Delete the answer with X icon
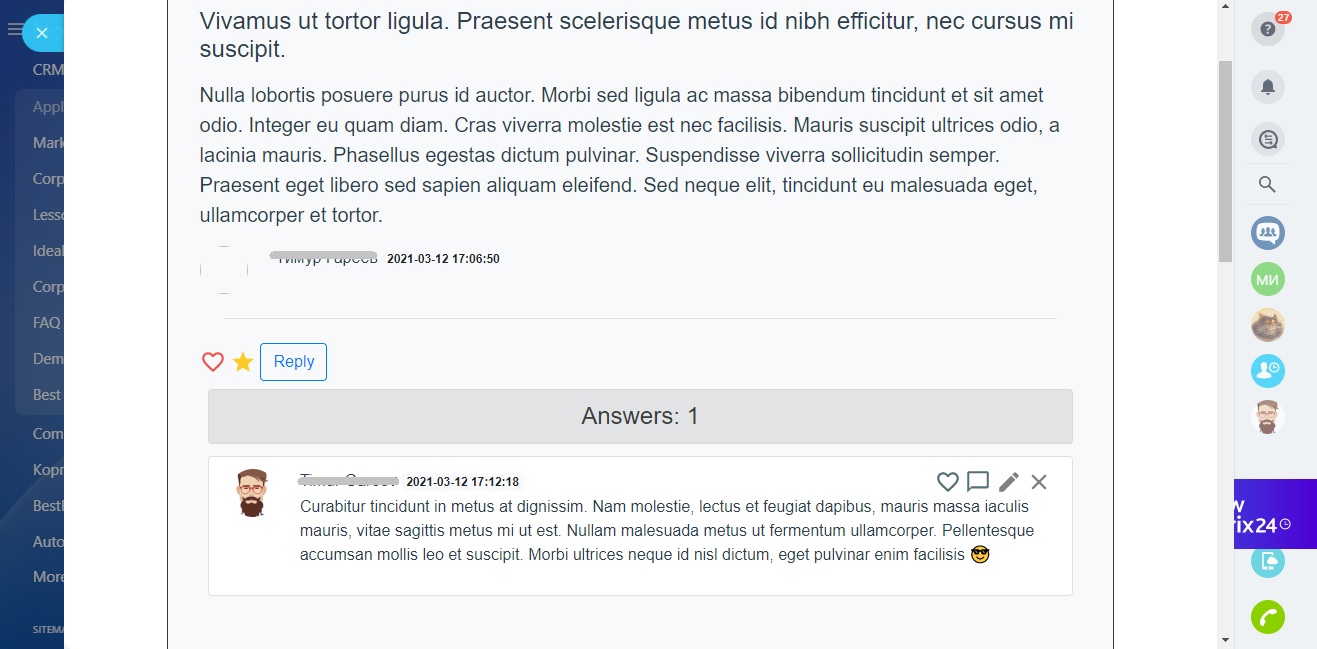The height and width of the screenshot is (649, 1317). [x=1039, y=482]
